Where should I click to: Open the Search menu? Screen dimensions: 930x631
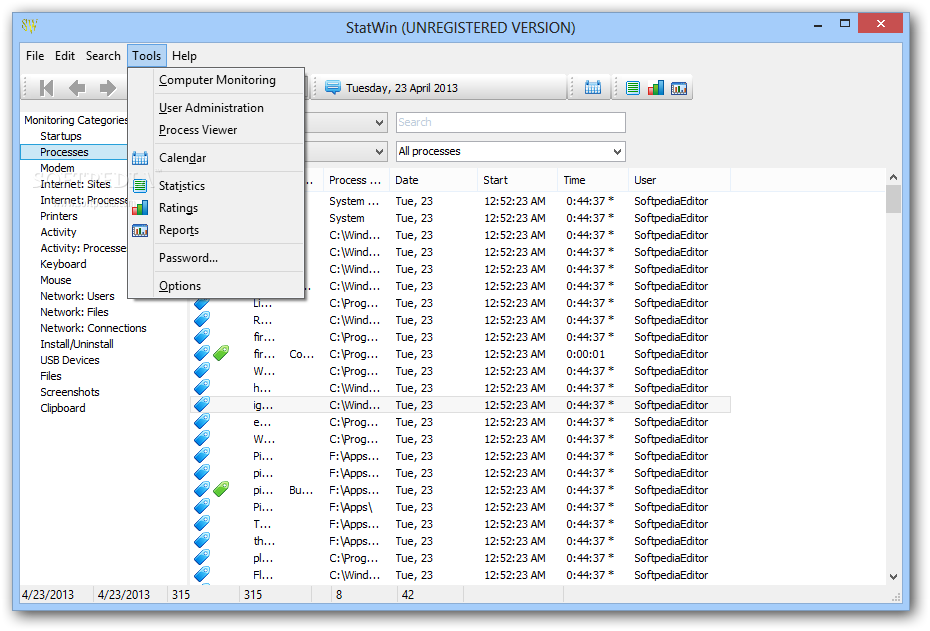tap(103, 56)
